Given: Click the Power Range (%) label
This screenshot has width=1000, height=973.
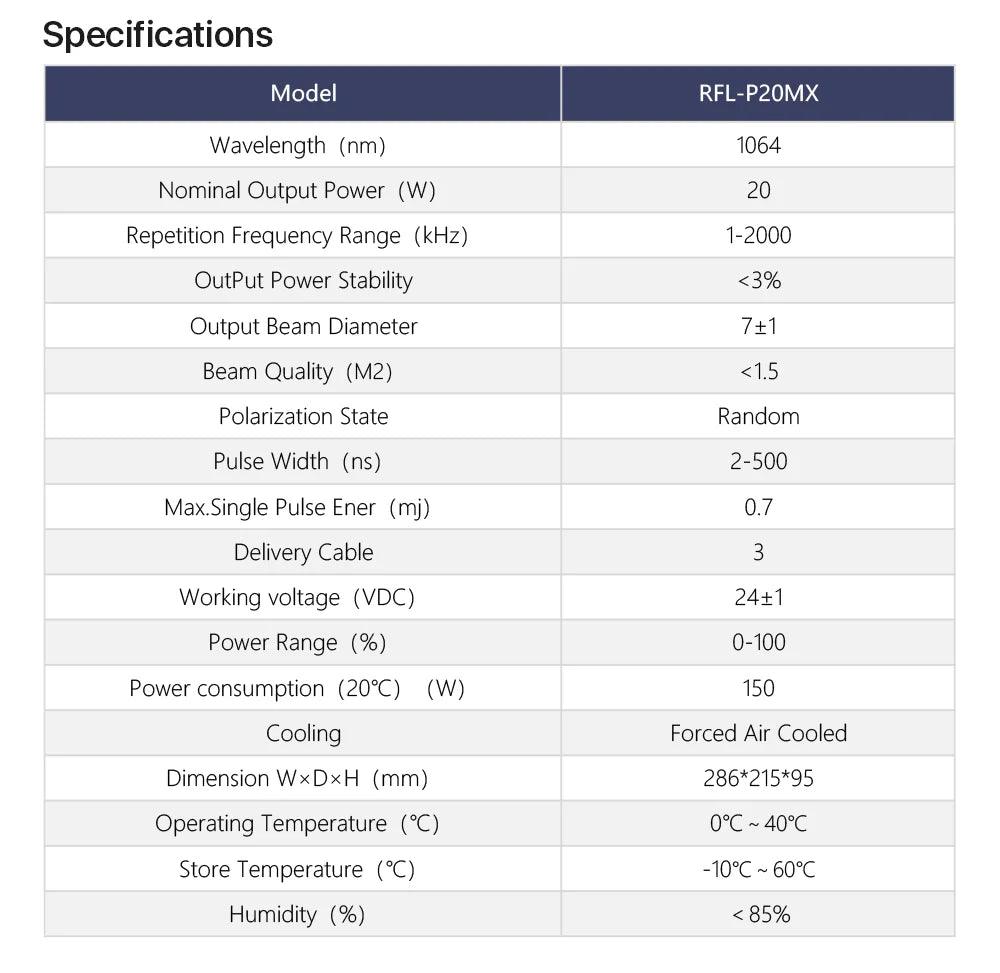Looking at the screenshot, I should [297, 642].
